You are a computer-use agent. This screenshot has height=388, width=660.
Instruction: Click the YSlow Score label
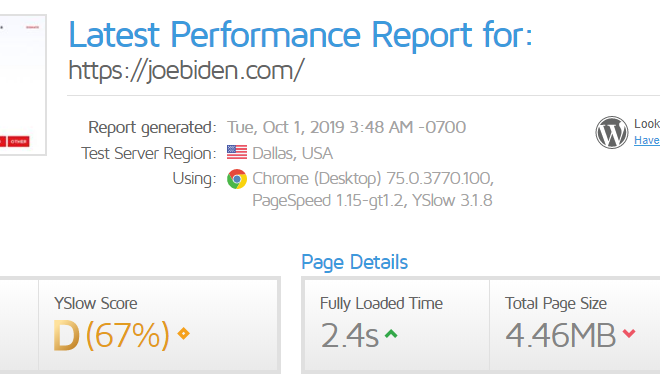tap(96, 303)
